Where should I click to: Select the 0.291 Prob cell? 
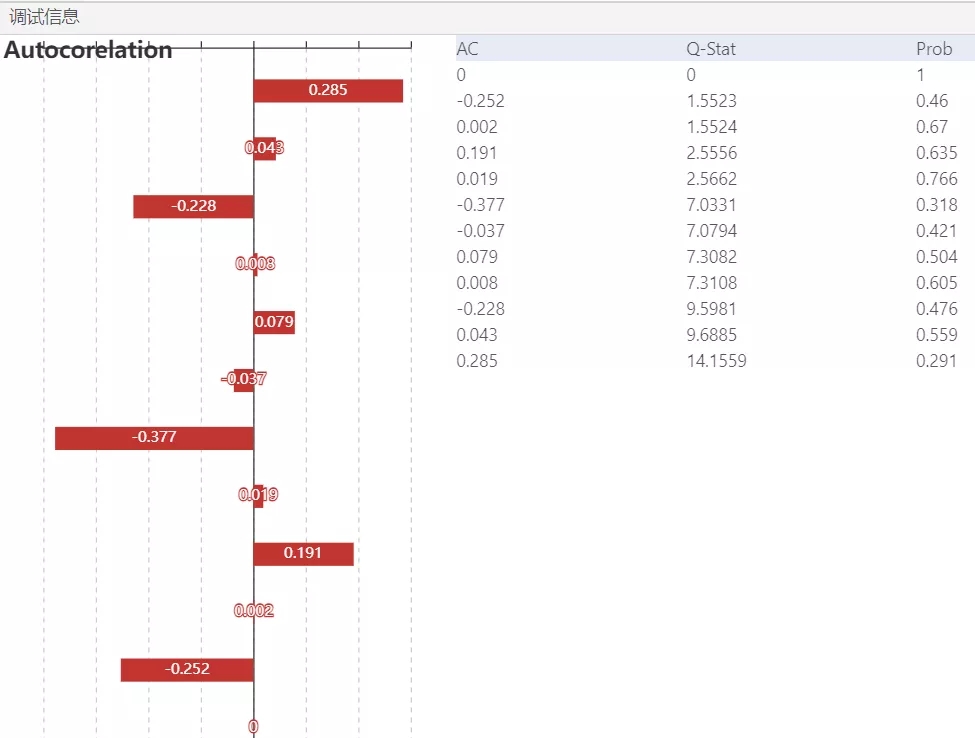tap(936, 361)
